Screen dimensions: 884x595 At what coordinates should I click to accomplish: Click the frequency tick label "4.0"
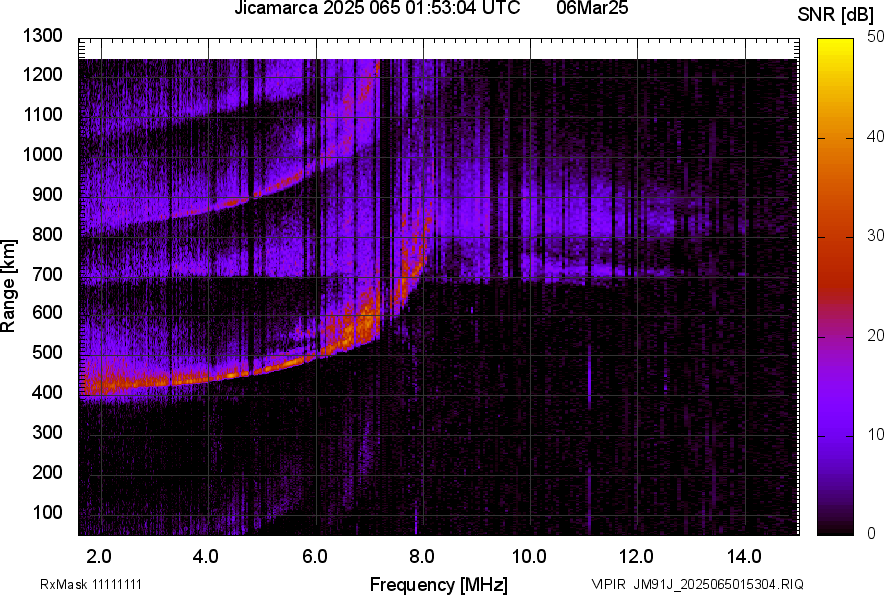point(205,557)
